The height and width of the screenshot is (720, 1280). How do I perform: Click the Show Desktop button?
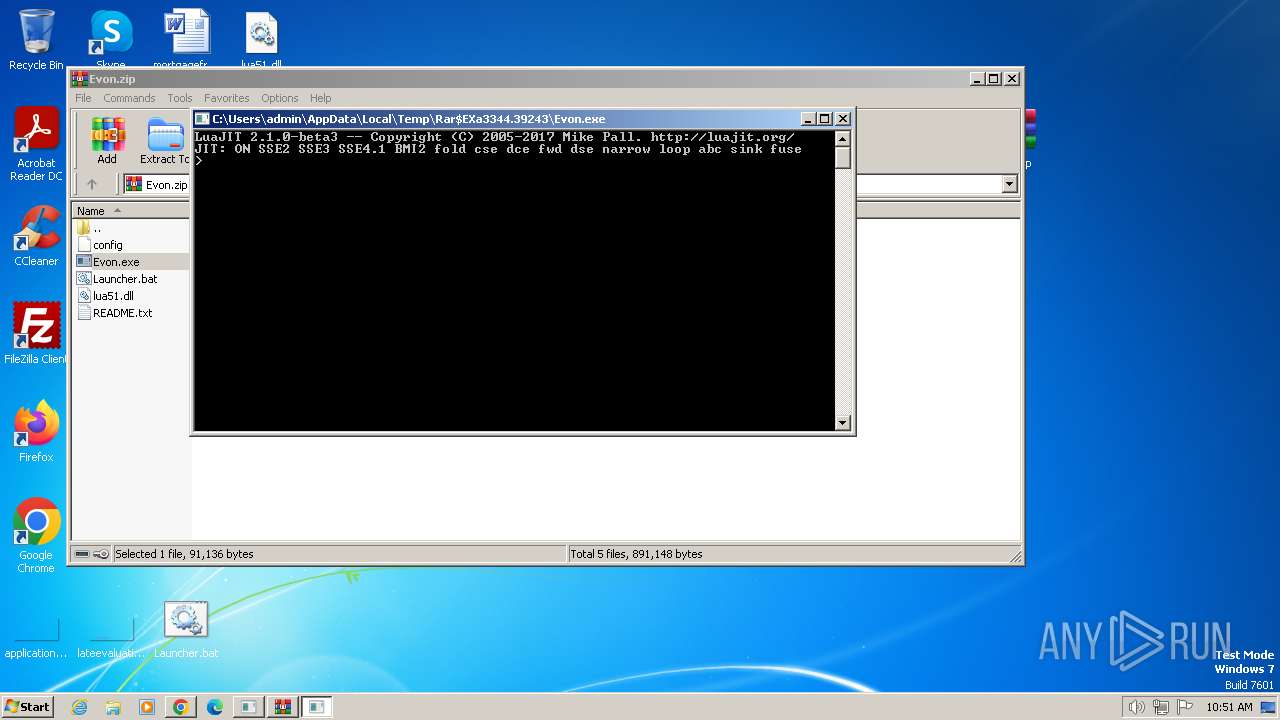[1269, 707]
